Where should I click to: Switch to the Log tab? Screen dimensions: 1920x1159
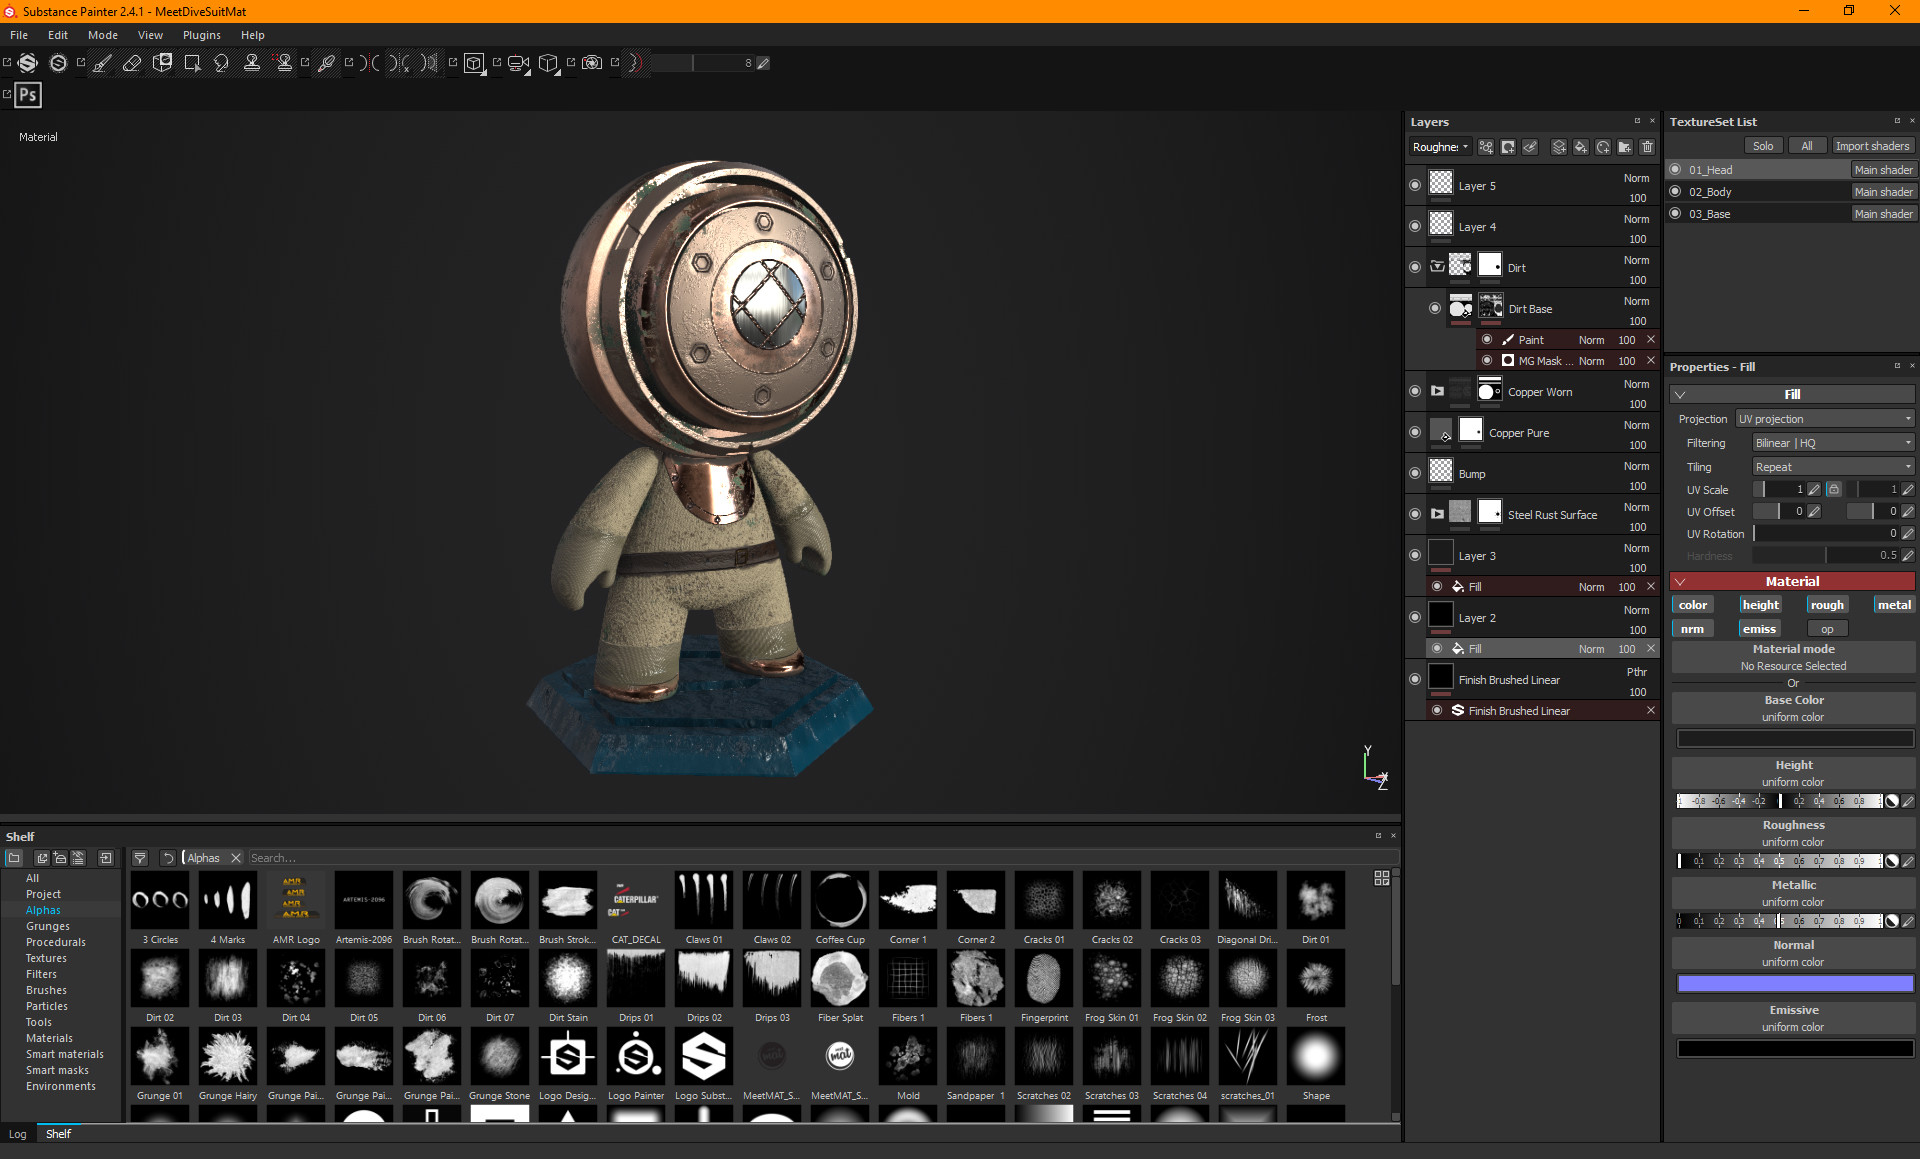coord(18,1134)
